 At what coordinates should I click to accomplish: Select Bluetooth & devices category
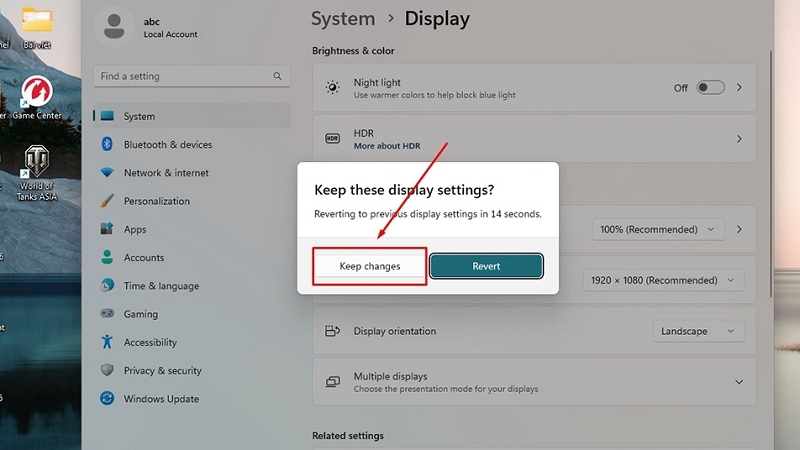(x=192, y=144)
